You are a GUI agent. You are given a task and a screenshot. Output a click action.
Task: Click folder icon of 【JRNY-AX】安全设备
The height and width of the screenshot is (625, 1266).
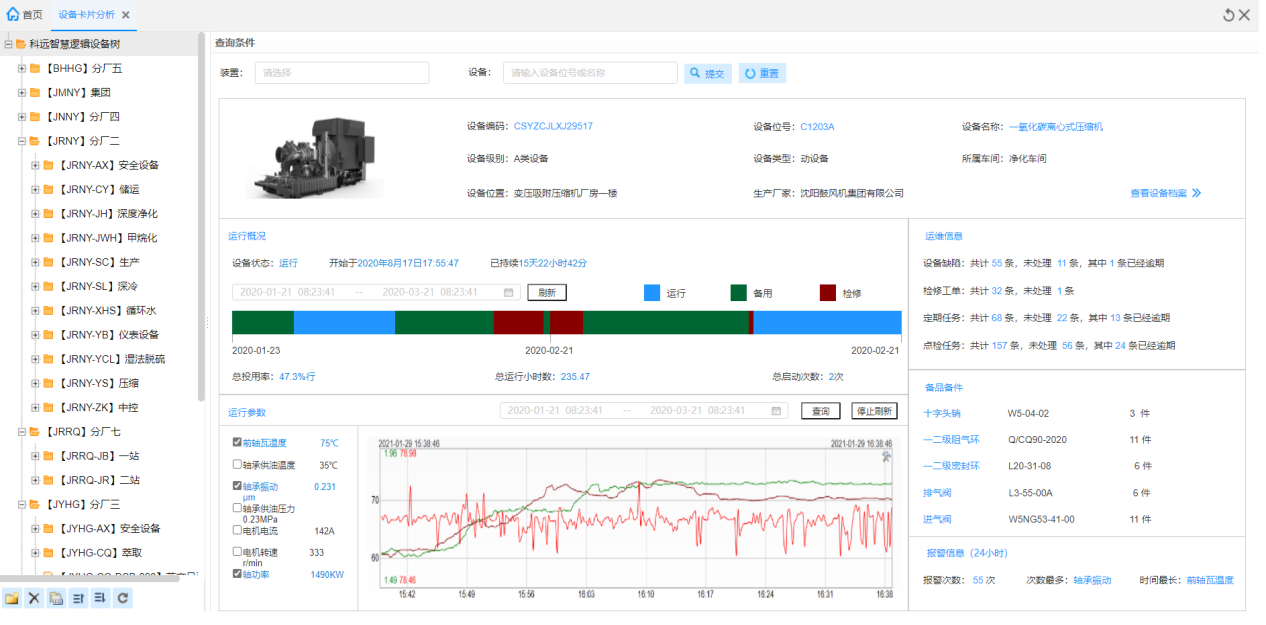pyautogui.click(x=48, y=165)
